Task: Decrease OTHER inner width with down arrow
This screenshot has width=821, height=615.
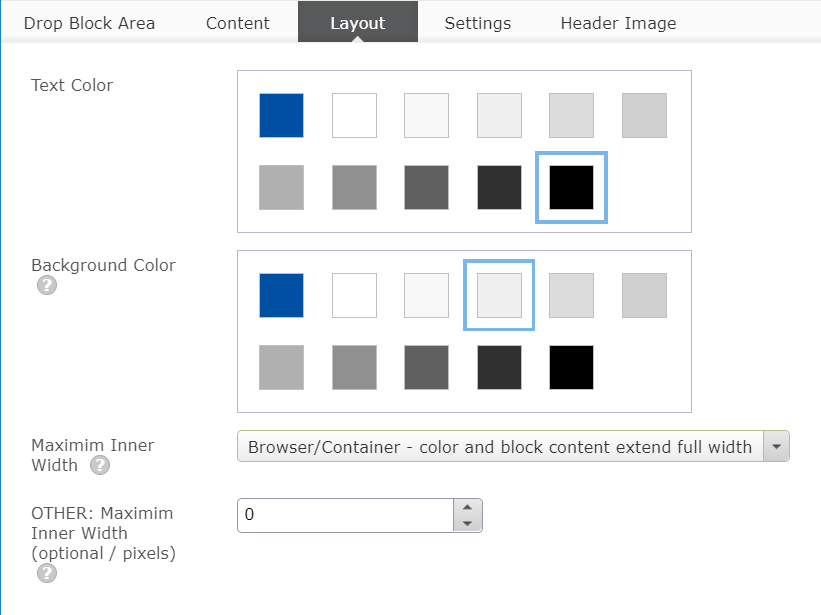Action: pos(467,524)
